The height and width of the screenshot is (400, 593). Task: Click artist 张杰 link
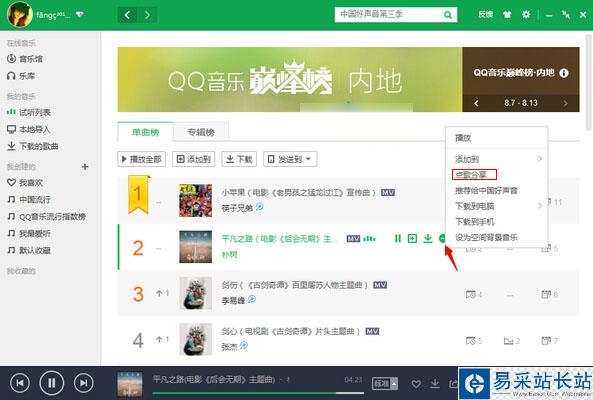[x=230, y=347]
